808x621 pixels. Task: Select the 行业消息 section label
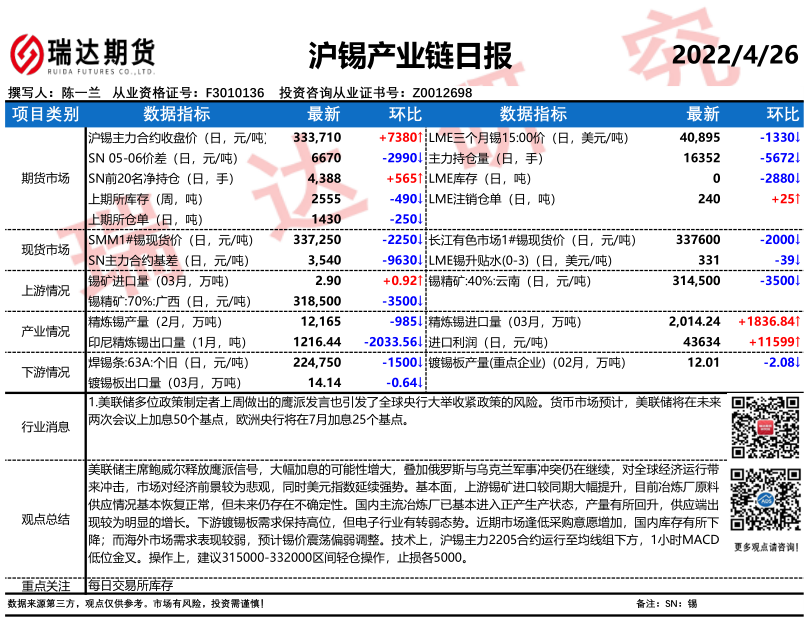[x=45, y=427]
